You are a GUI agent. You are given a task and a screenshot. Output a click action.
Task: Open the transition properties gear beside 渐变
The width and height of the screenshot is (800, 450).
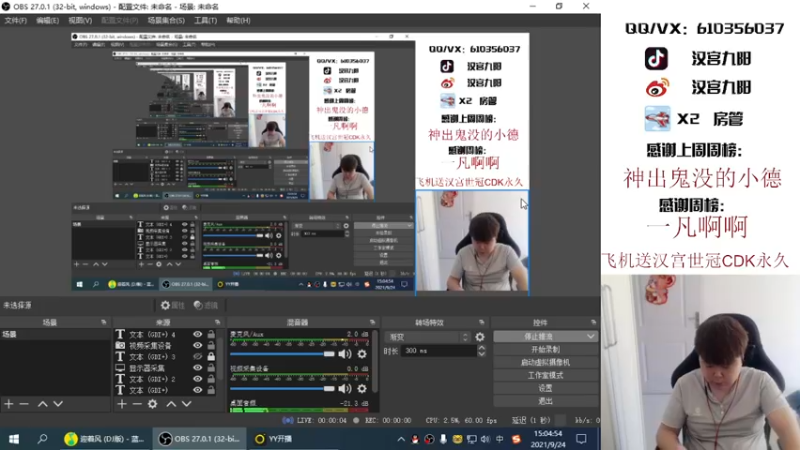[x=480, y=337]
